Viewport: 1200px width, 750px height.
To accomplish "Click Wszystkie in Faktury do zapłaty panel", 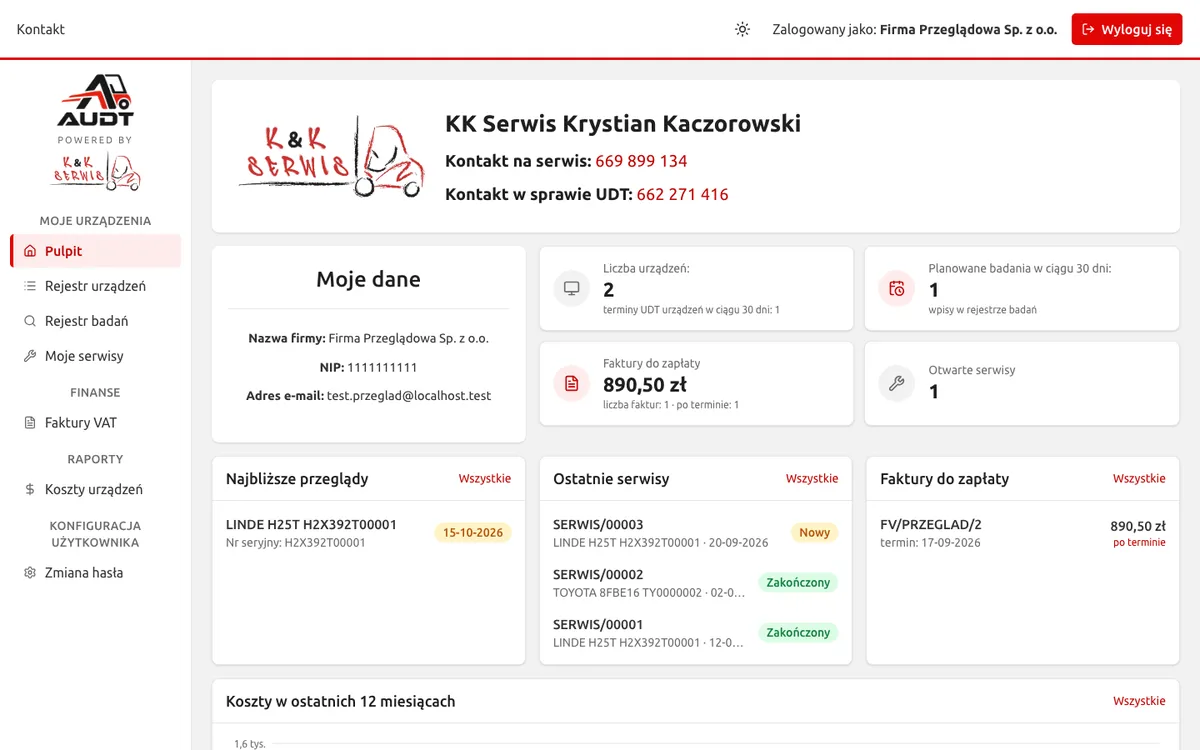I will tap(1139, 478).
